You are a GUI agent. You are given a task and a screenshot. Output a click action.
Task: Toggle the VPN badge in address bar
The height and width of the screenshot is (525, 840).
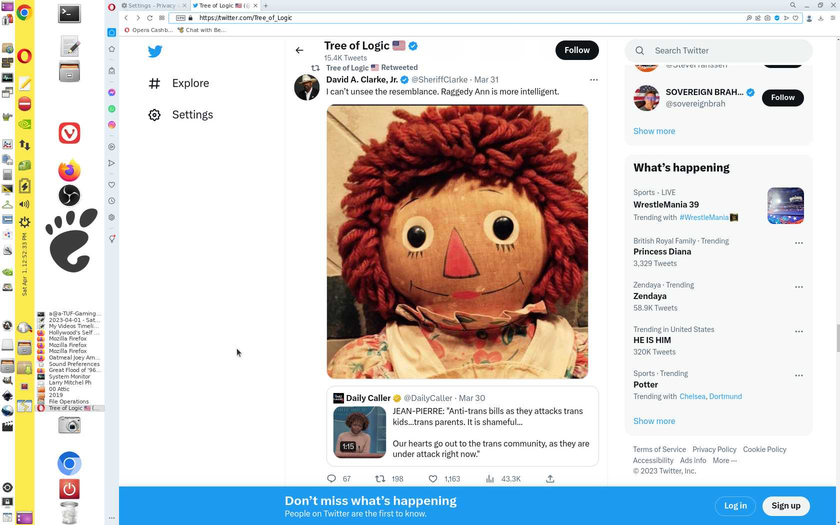[181, 18]
